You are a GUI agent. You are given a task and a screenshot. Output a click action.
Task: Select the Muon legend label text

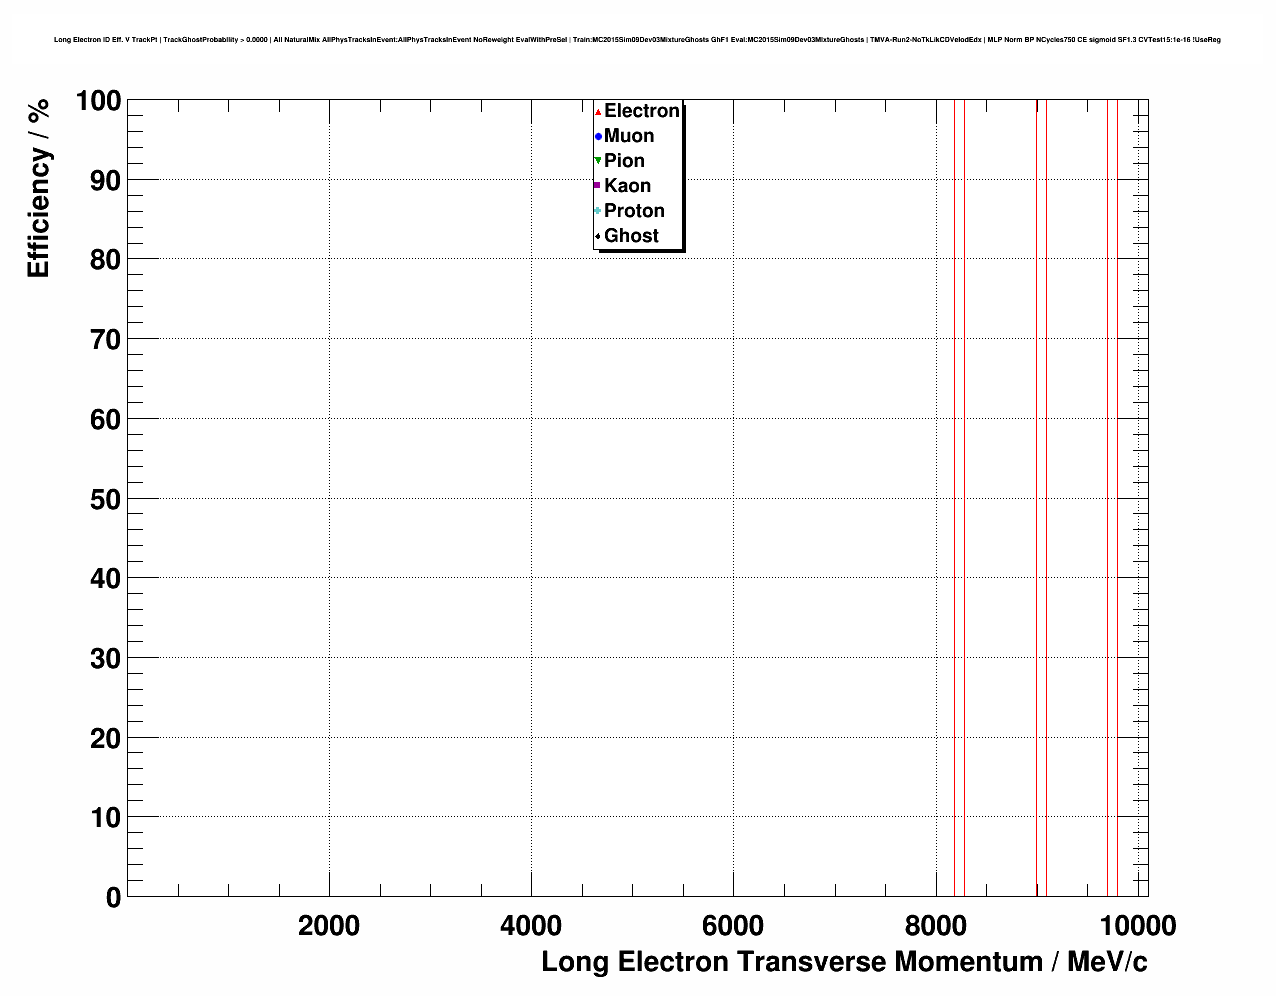[x=629, y=136]
